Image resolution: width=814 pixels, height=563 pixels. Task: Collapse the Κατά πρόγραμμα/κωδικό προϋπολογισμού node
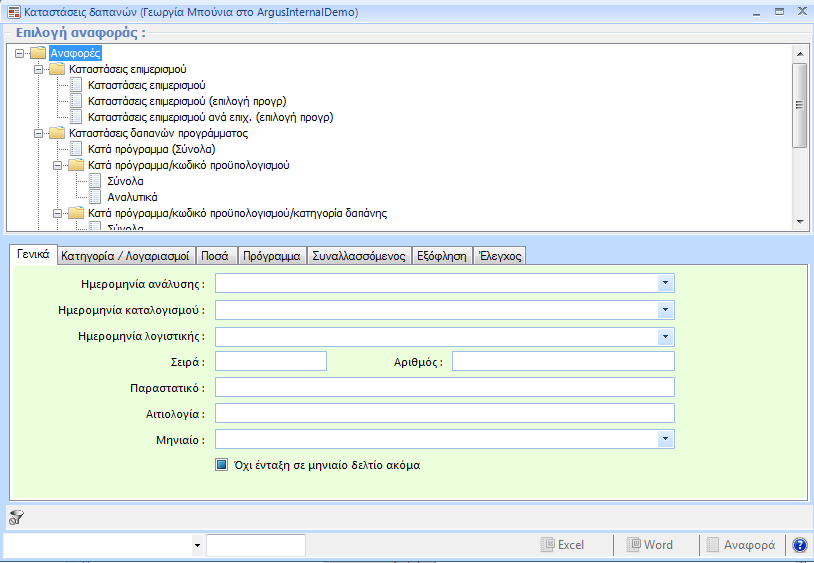[x=57, y=165]
